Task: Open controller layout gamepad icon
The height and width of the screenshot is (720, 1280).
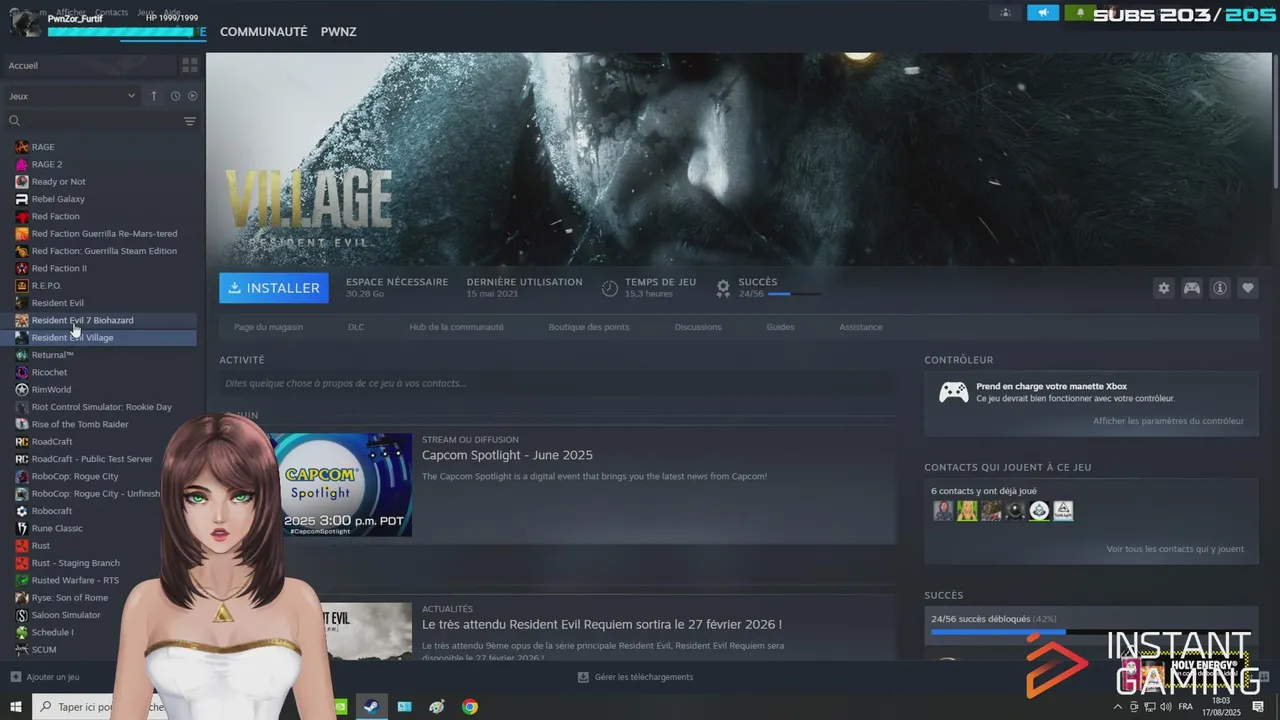Action: 1192,288
